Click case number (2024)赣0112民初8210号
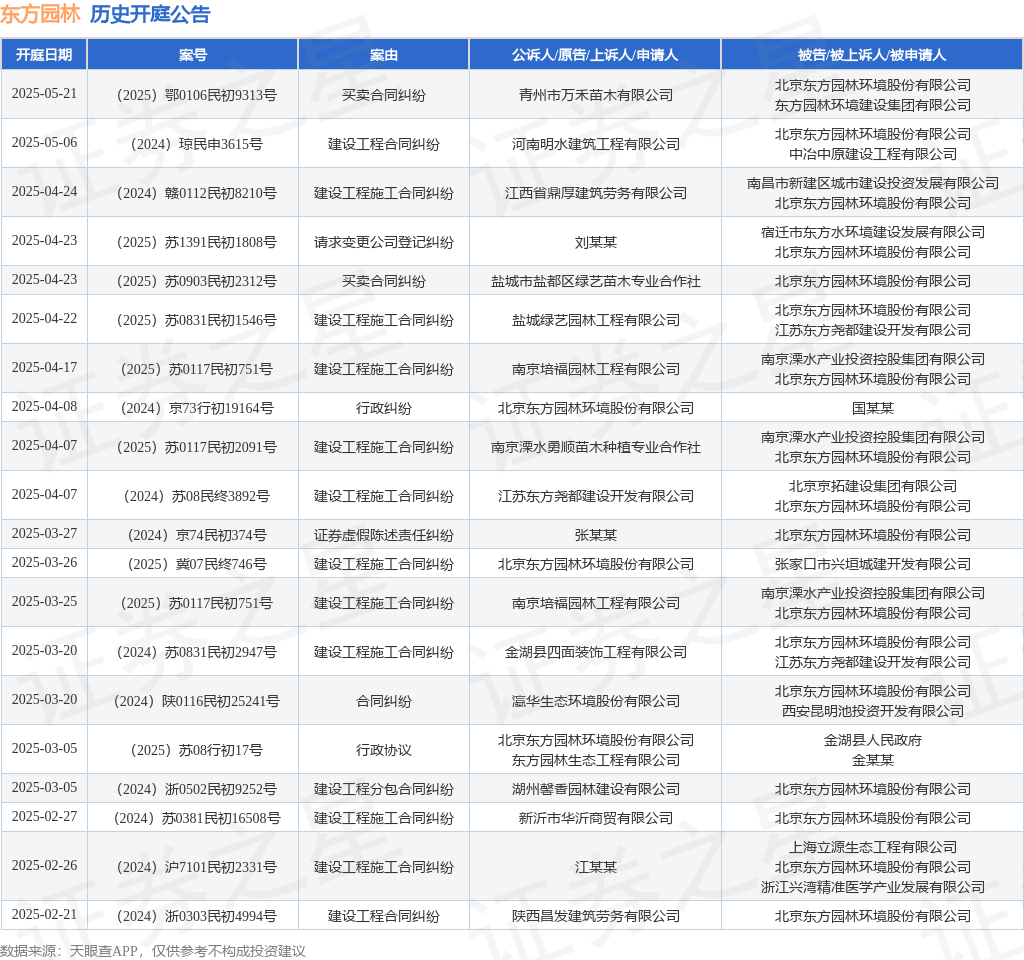 pos(197,193)
